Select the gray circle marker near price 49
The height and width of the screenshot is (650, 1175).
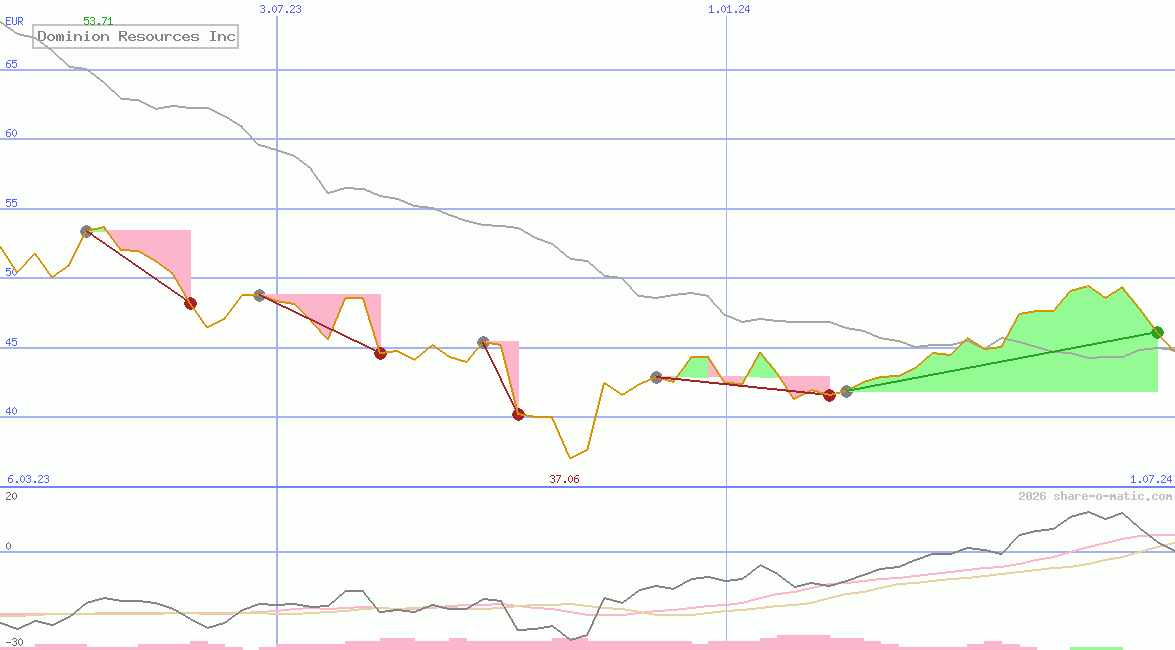click(258, 293)
